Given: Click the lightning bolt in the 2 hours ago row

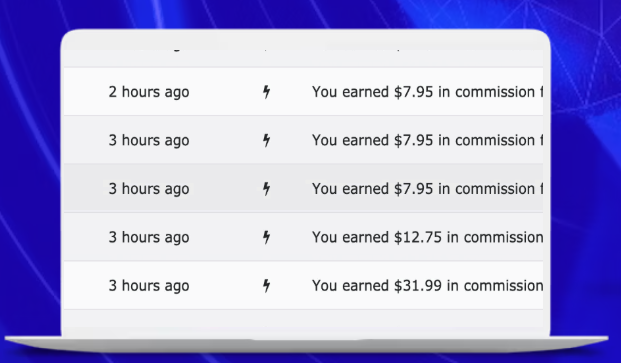Looking at the screenshot, I should [x=267, y=92].
